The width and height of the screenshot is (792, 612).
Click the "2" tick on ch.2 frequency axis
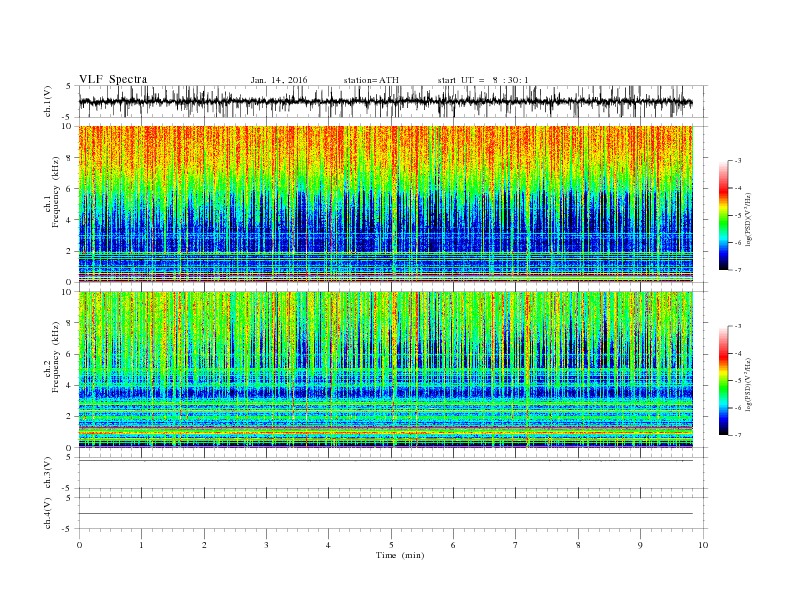coord(70,417)
